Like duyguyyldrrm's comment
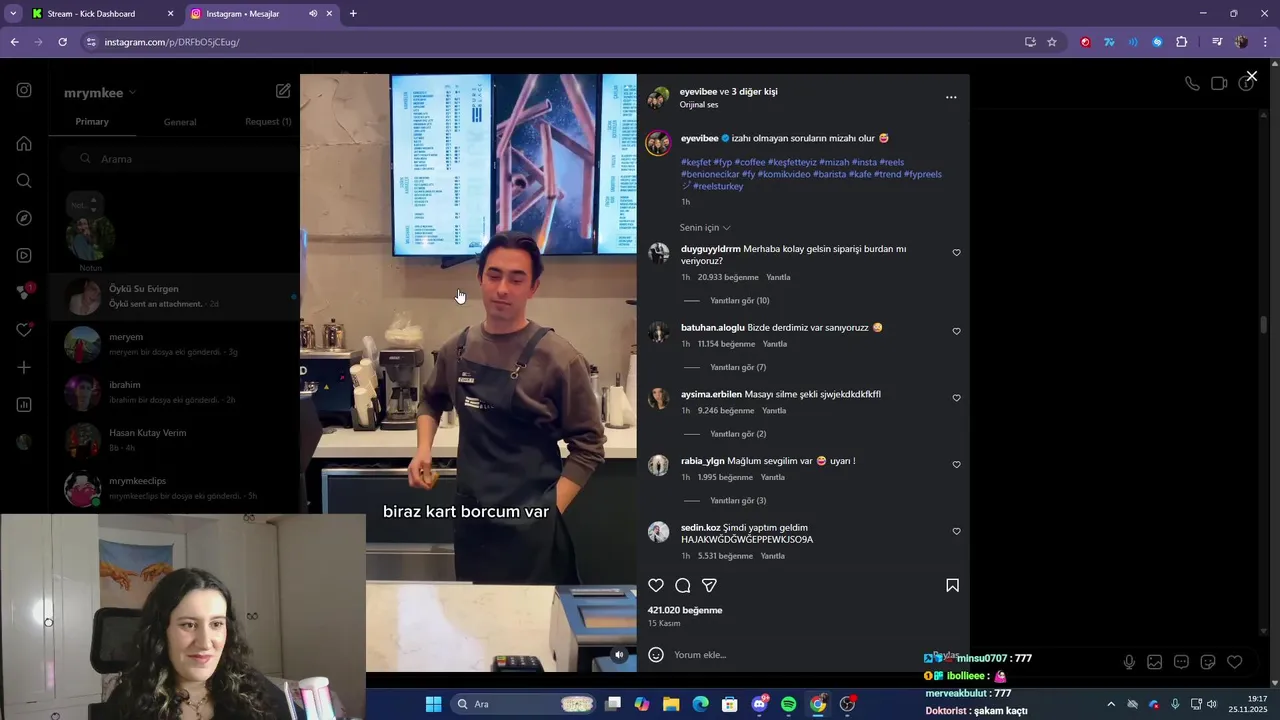This screenshot has height=720, width=1280. (956, 253)
